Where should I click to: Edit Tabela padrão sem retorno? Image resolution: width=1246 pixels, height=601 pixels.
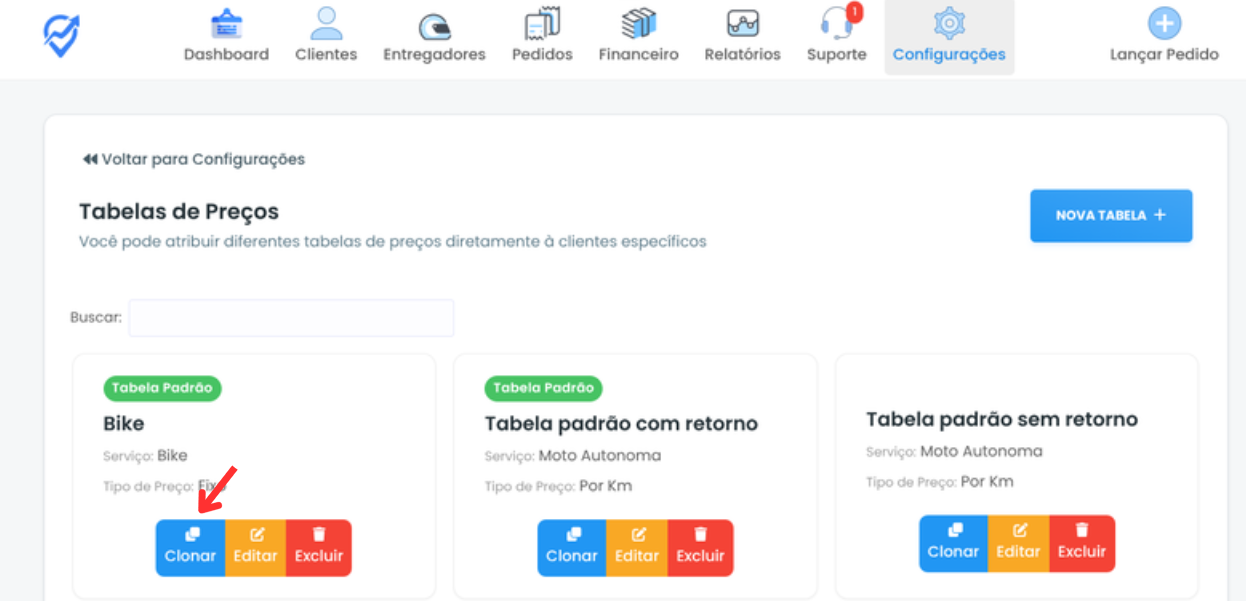1018,543
